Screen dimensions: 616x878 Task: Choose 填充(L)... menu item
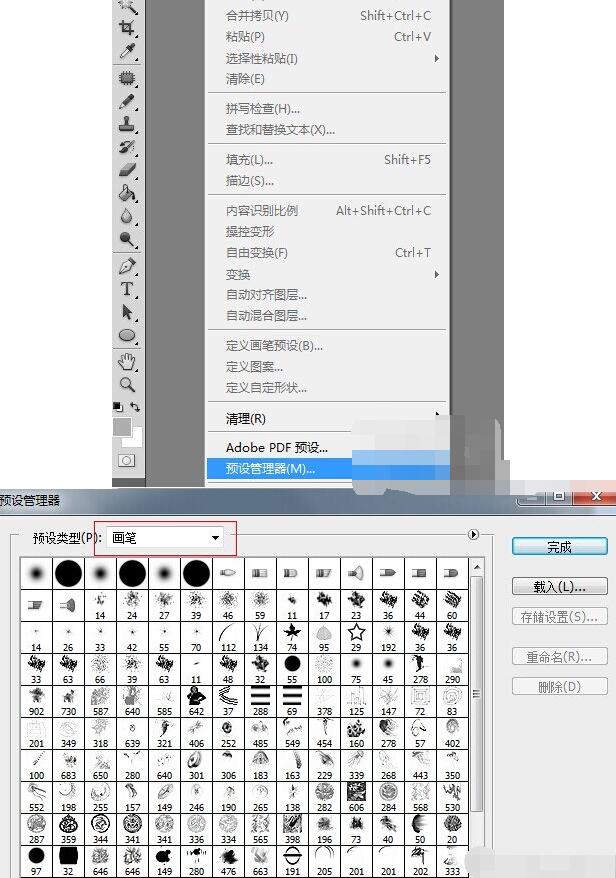(250, 160)
